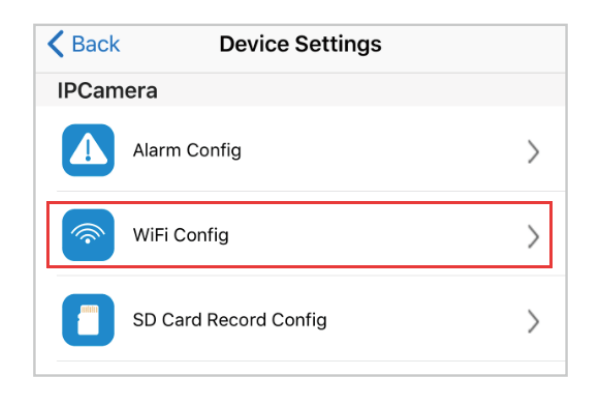The width and height of the screenshot is (591, 398).
Task: Open the Alarm Config text label
Action: tap(187, 150)
